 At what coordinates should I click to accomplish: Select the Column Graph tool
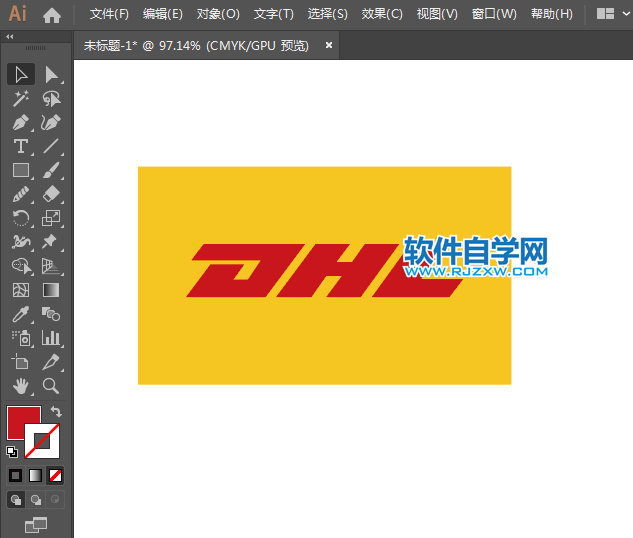click(51, 338)
